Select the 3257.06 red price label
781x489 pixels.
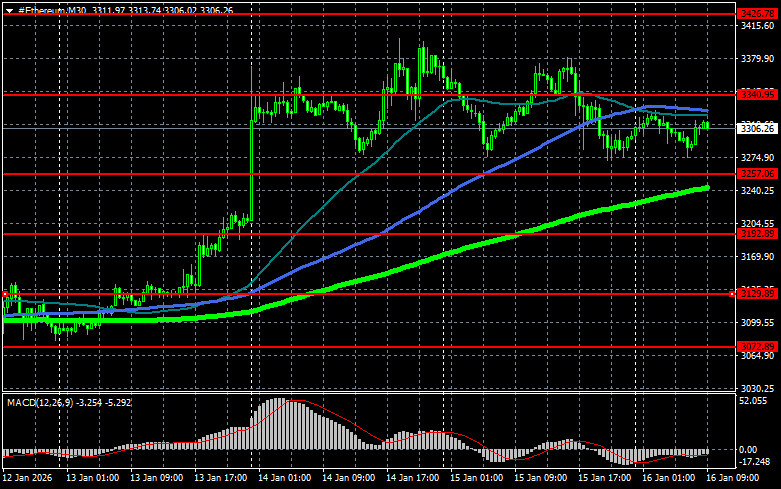coord(756,174)
